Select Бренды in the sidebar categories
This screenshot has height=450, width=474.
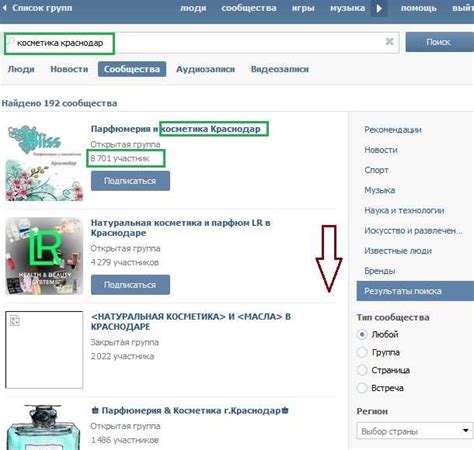[x=380, y=271]
